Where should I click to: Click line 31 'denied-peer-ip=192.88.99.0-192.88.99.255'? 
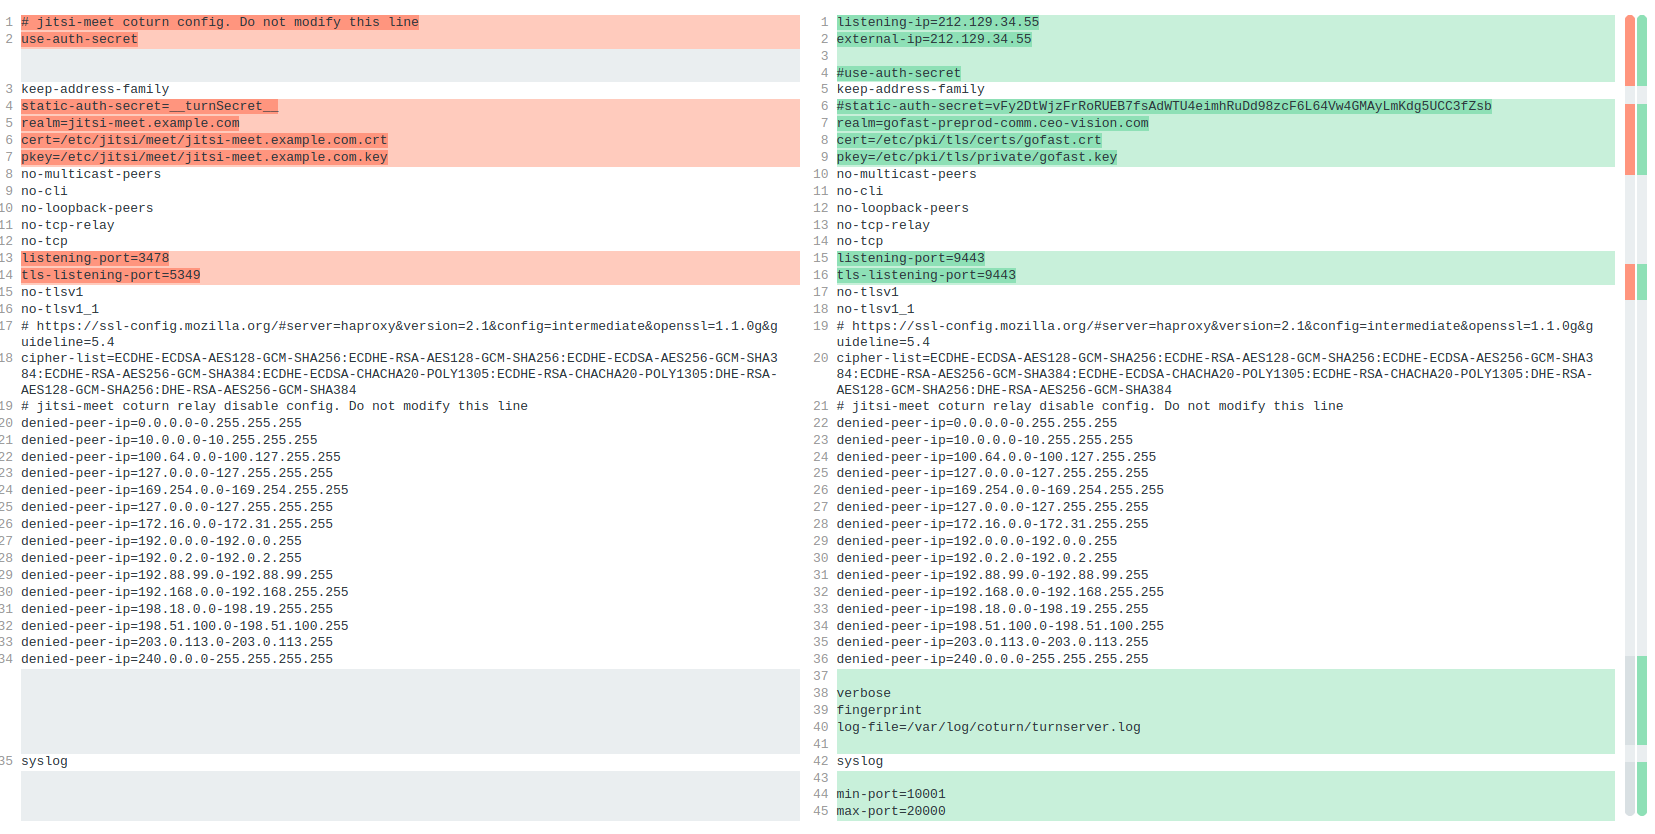993,575
